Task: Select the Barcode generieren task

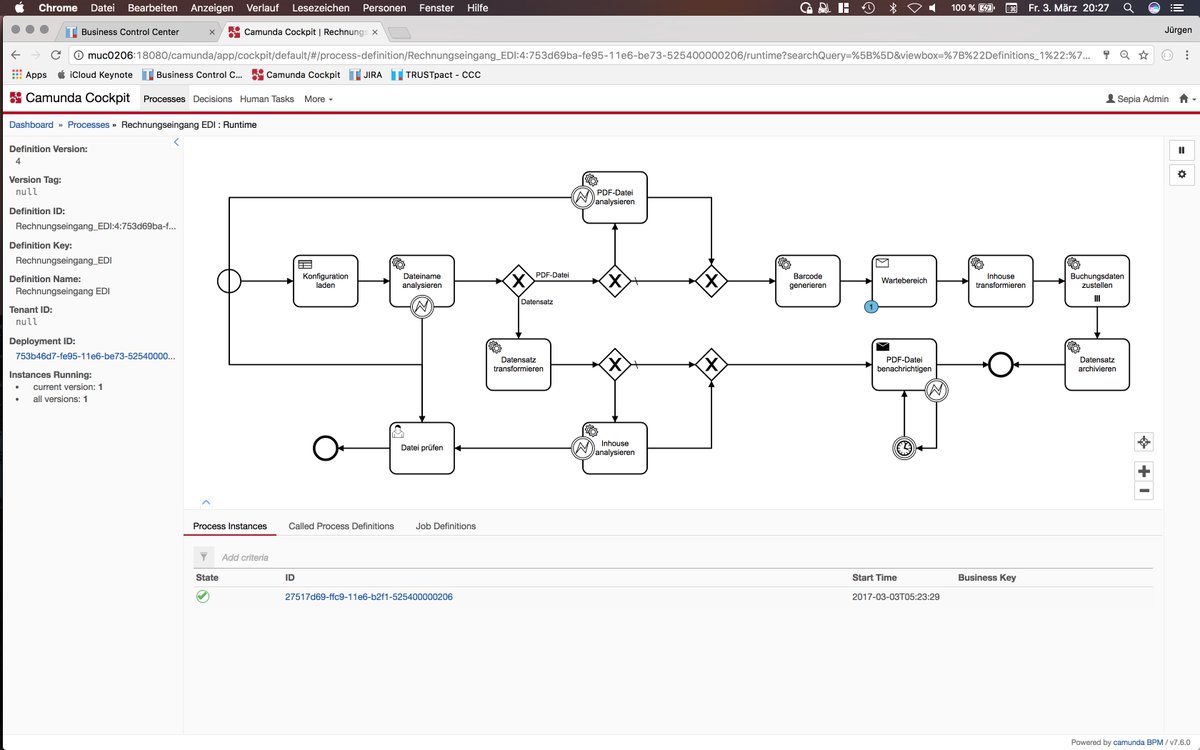Action: tap(808, 280)
